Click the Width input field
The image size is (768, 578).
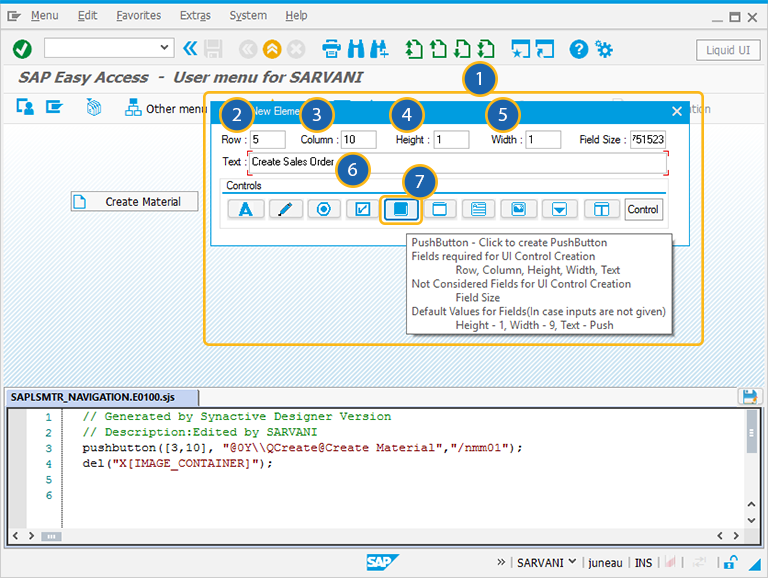pyautogui.click(x=543, y=140)
